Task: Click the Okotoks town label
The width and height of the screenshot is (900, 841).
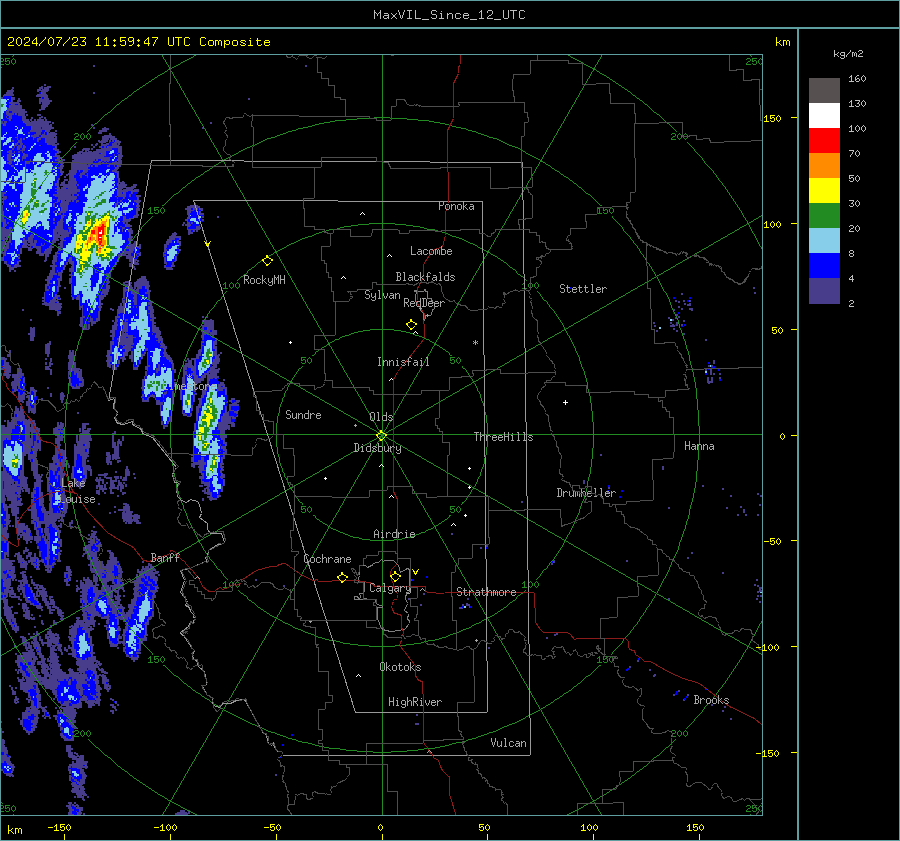Action: click(x=400, y=667)
